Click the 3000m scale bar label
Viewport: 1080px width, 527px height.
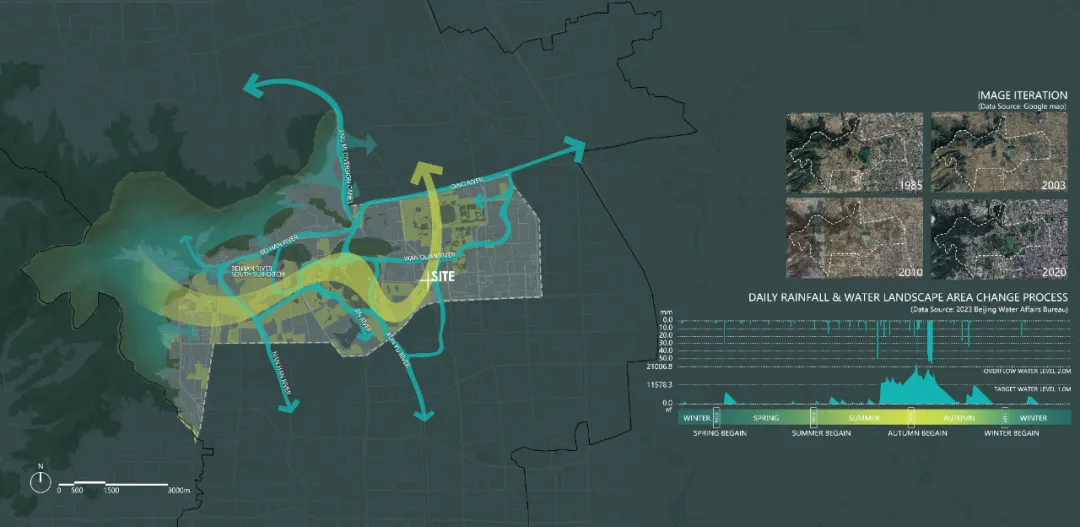[178, 491]
